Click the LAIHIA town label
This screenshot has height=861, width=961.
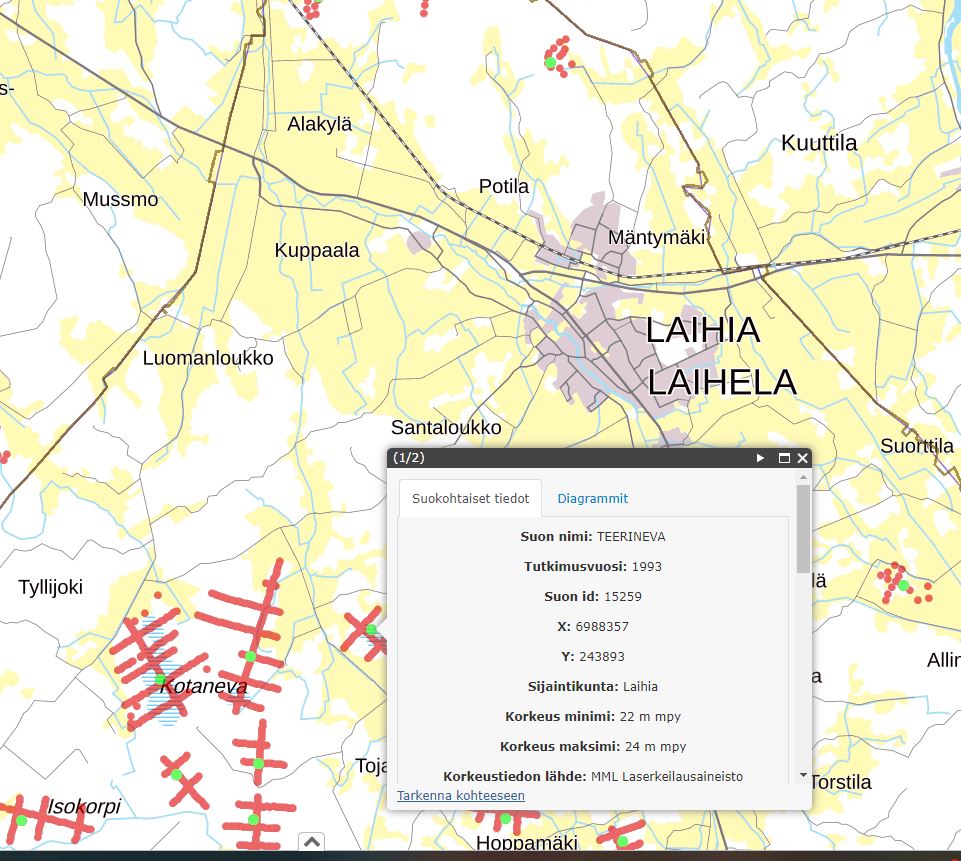pyautogui.click(x=702, y=330)
